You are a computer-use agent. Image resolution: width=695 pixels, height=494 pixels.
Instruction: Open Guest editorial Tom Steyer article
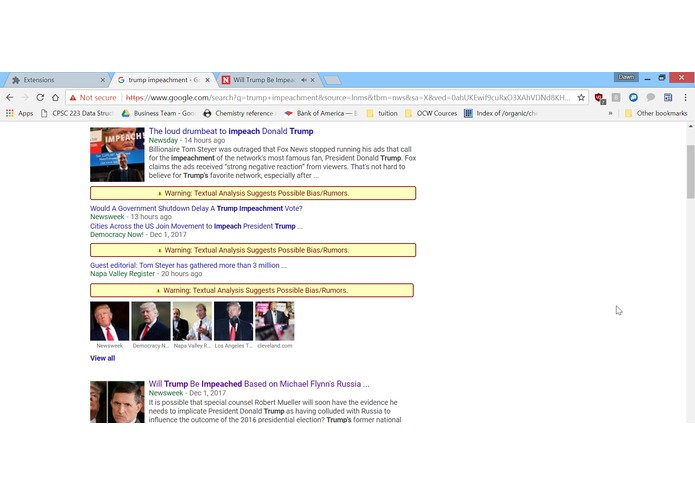(x=188, y=265)
